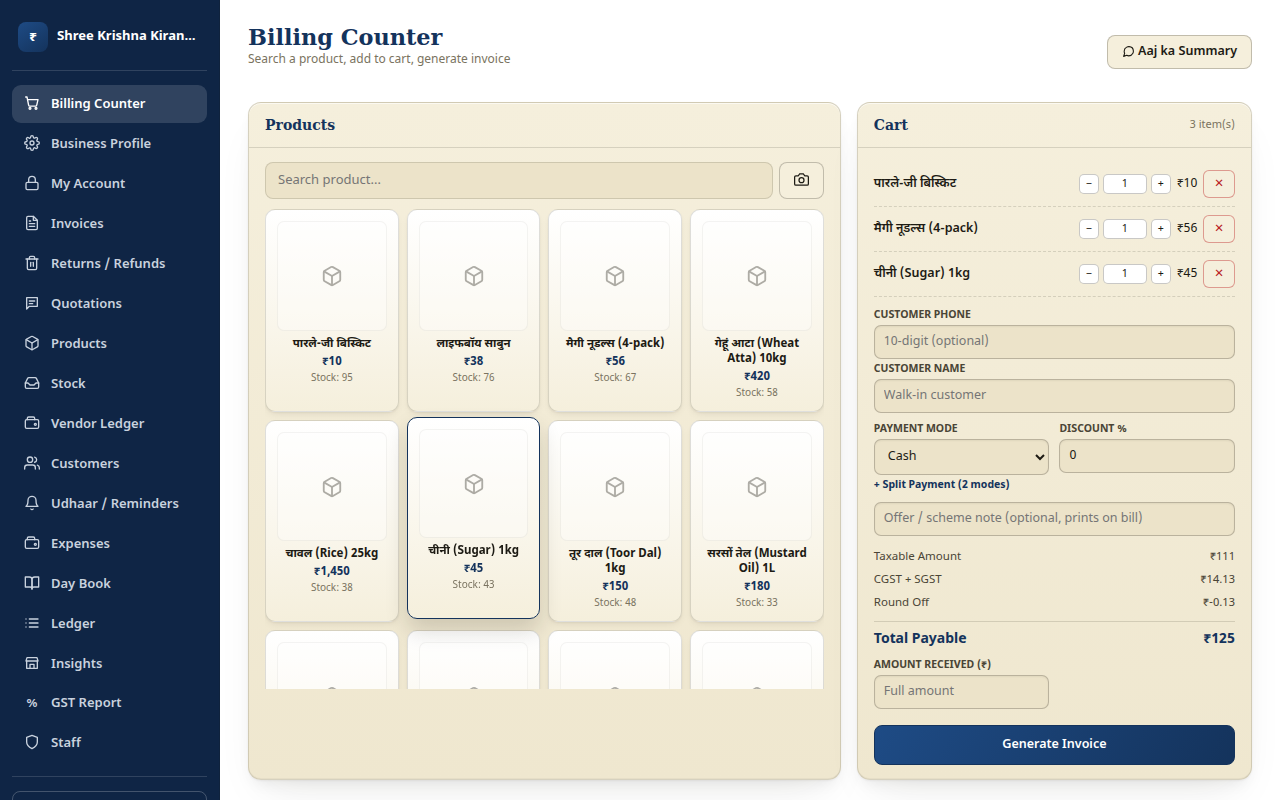Remove चीनी (Sugar) 1kg from cart
1280x800 pixels.
[x=1218, y=273]
